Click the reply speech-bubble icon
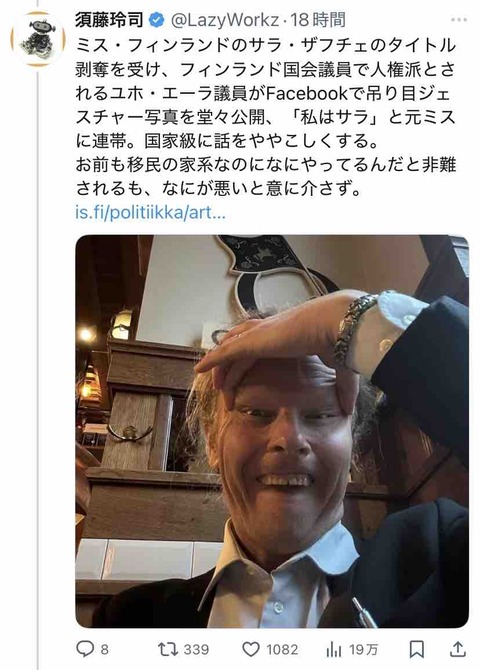 point(85,649)
